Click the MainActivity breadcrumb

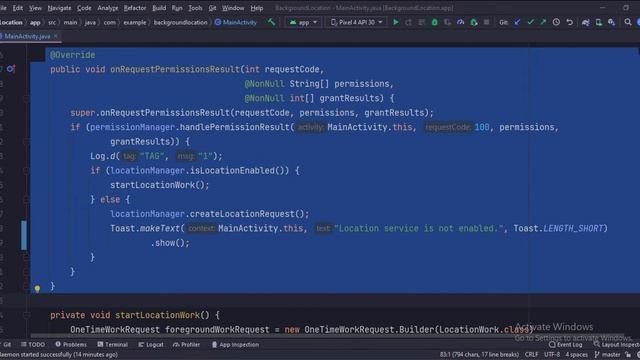[236, 22]
